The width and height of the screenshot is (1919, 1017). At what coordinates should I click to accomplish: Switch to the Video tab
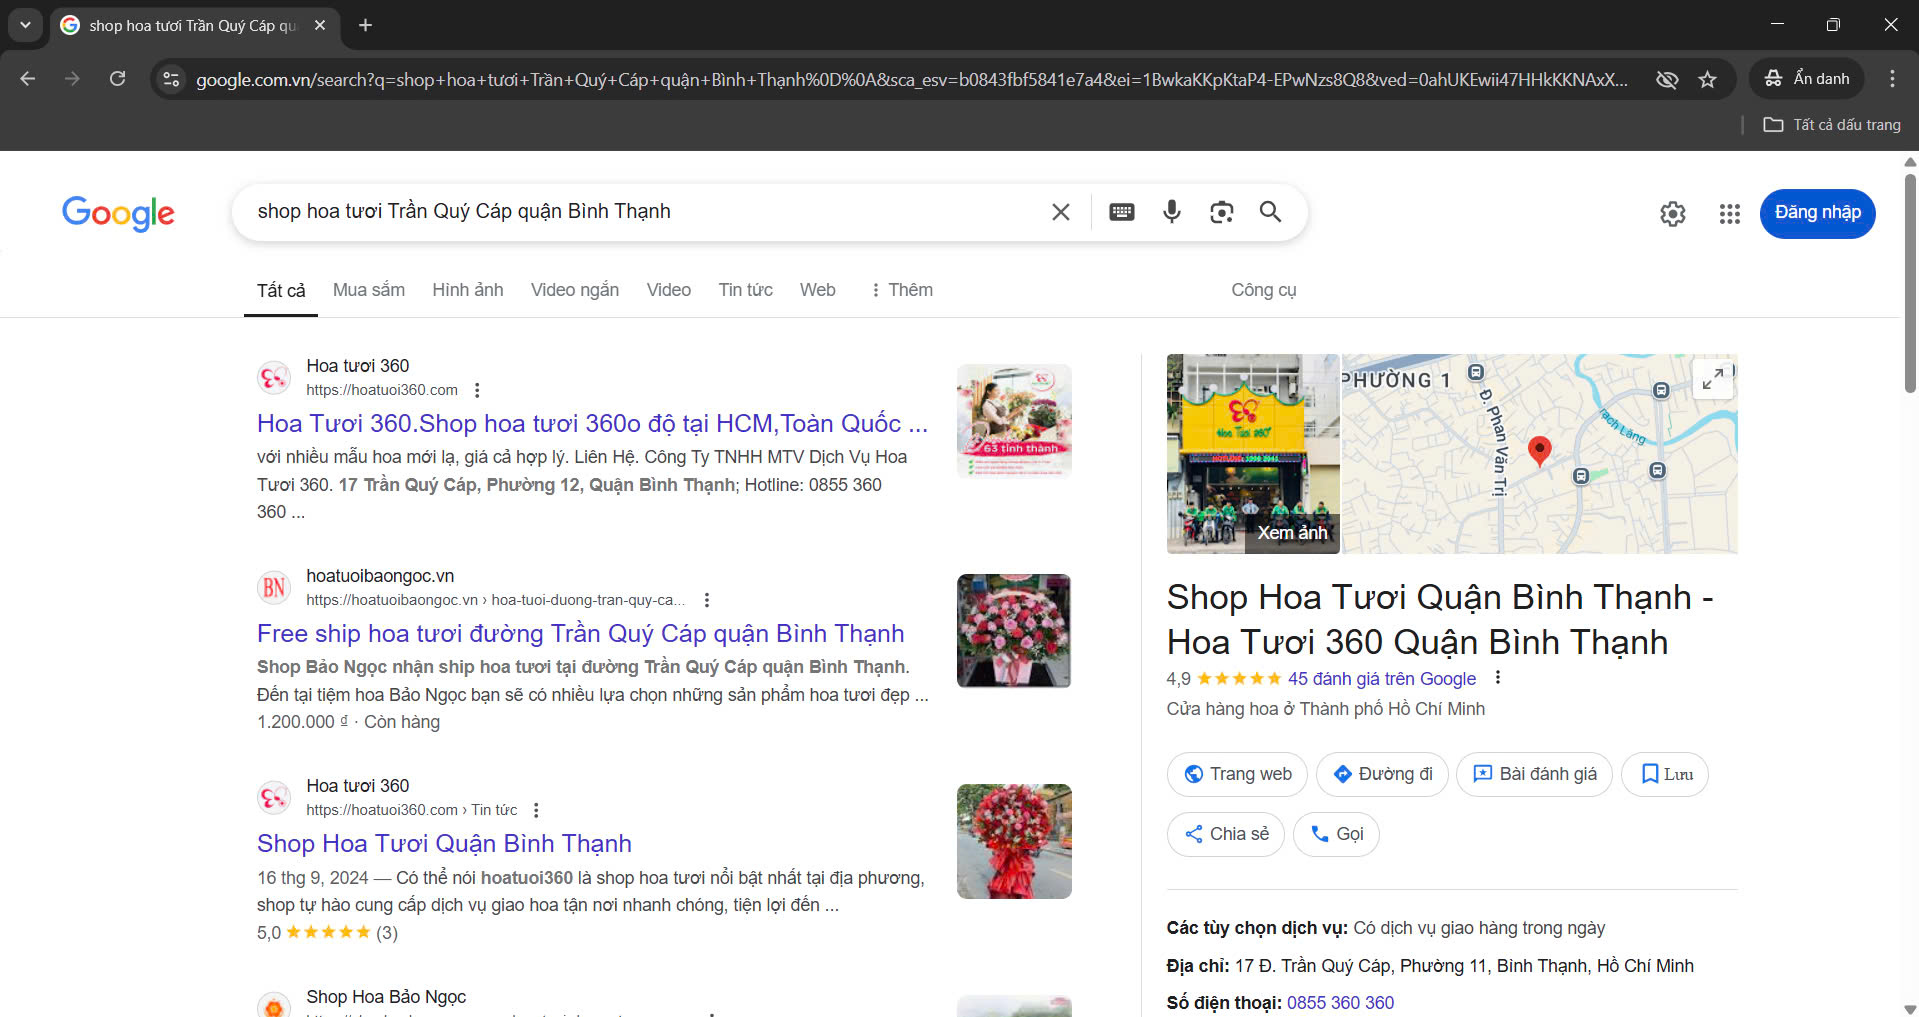669,290
